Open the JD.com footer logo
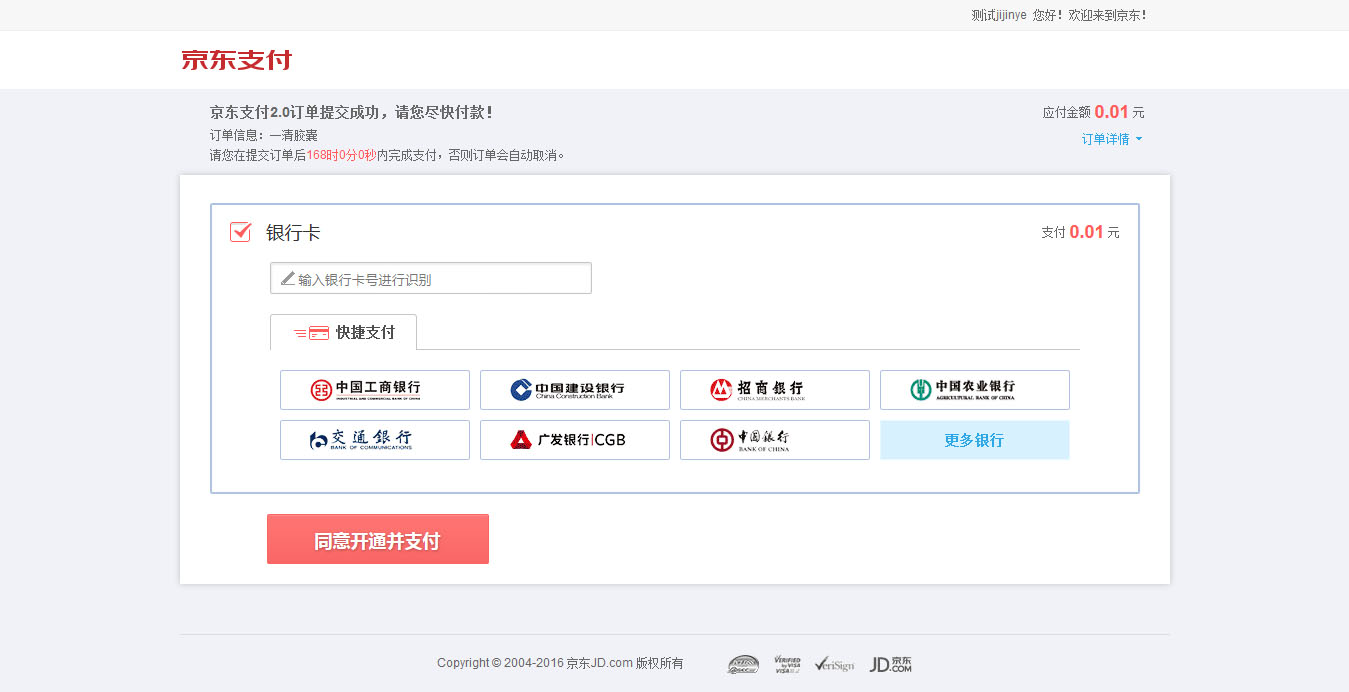This screenshot has height=692, width=1349. click(890, 664)
